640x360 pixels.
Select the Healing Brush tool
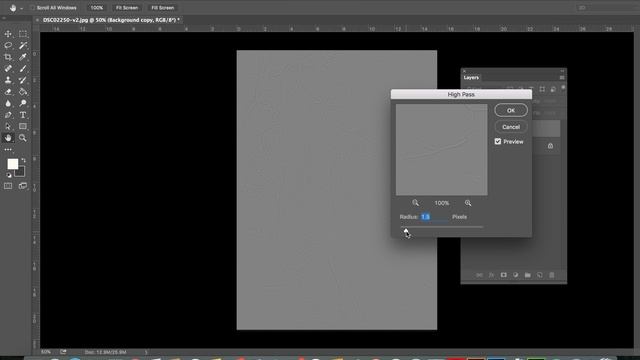tap(8, 69)
